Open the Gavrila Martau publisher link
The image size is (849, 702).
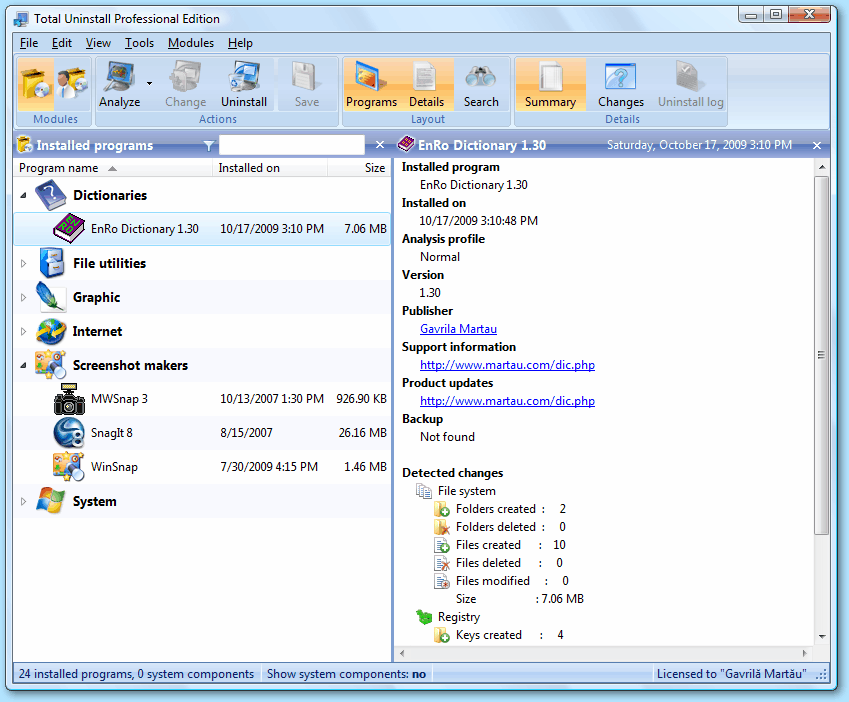pyautogui.click(x=458, y=329)
